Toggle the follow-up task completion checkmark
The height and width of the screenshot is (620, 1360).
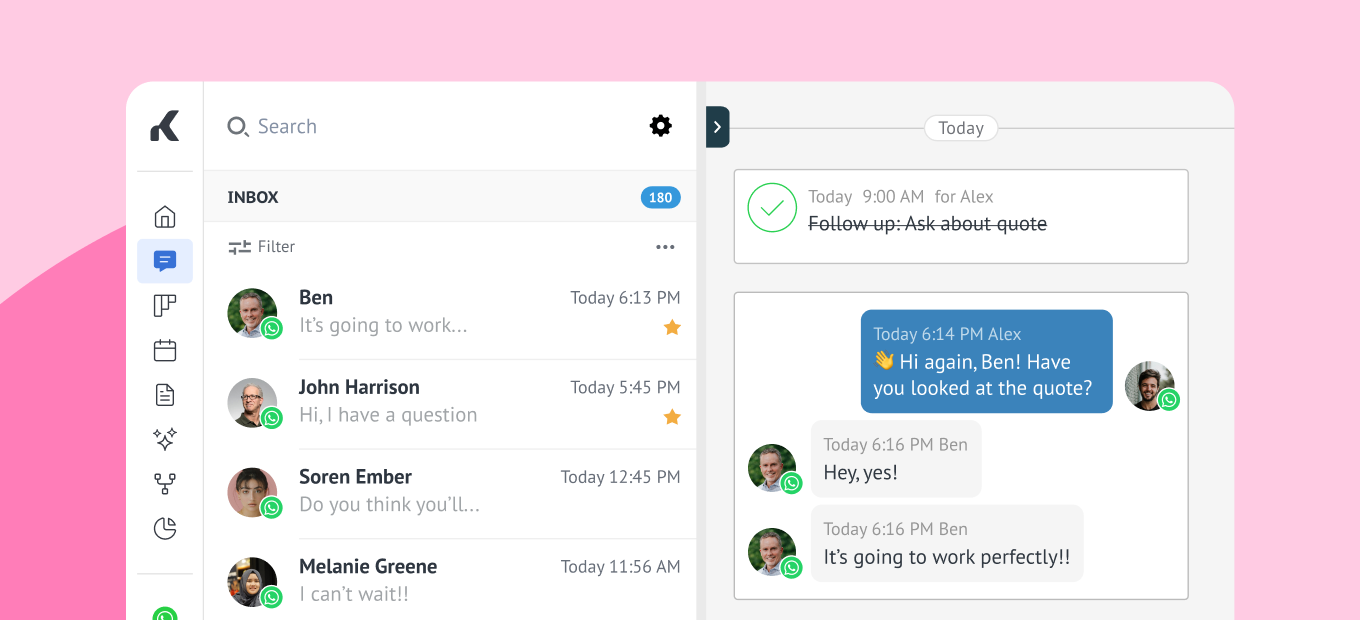(772, 208)
